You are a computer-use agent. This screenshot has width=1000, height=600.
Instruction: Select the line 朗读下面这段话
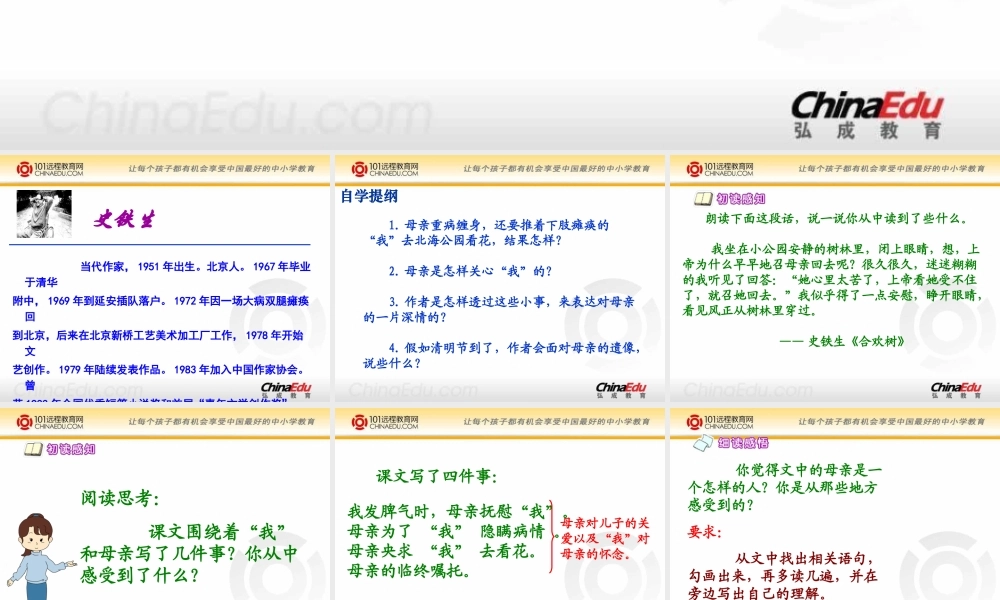click(x=837, y=219)
